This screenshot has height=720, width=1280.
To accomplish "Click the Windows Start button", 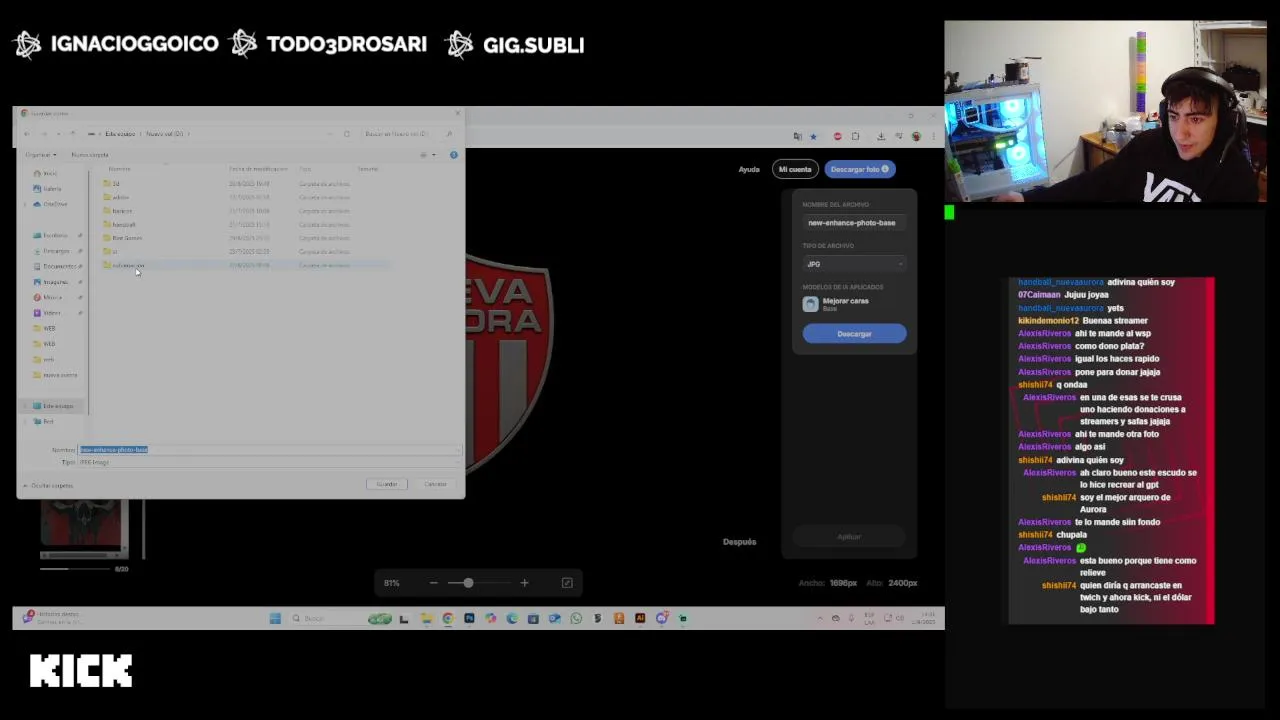I will click(x=275, y=618).
